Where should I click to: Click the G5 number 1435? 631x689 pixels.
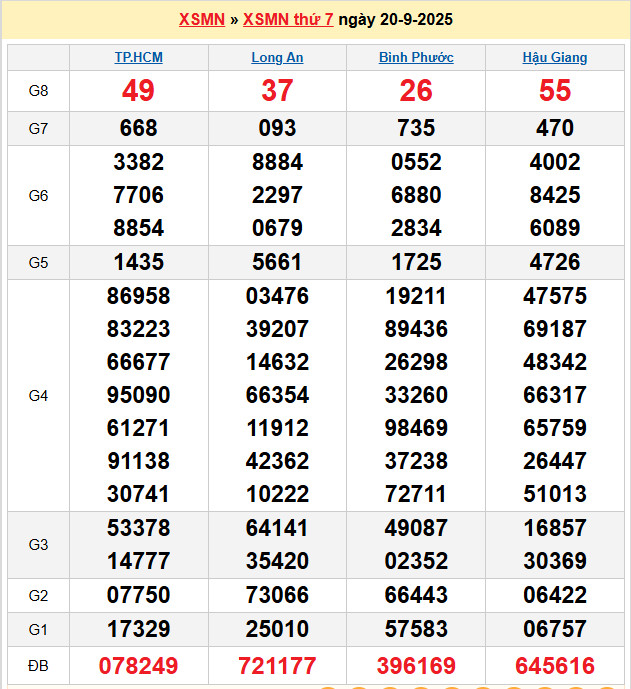click(138, 263)
